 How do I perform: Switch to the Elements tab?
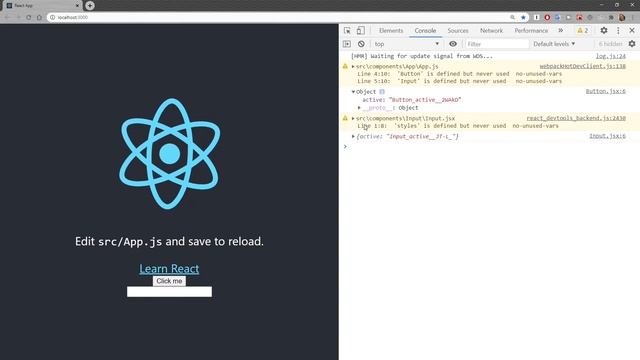[391, 31]
